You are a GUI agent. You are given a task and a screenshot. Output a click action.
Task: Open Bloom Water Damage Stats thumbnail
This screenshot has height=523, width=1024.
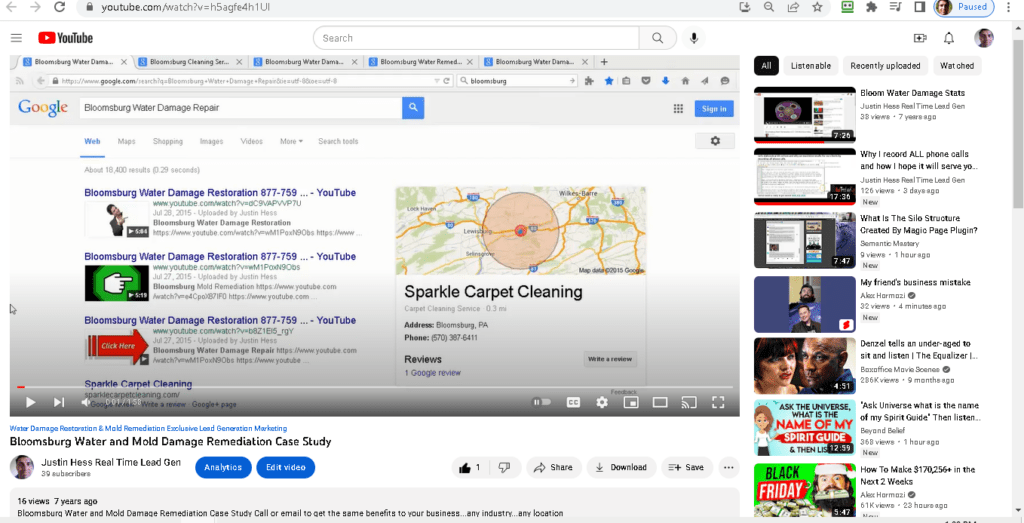click(805, 115)
